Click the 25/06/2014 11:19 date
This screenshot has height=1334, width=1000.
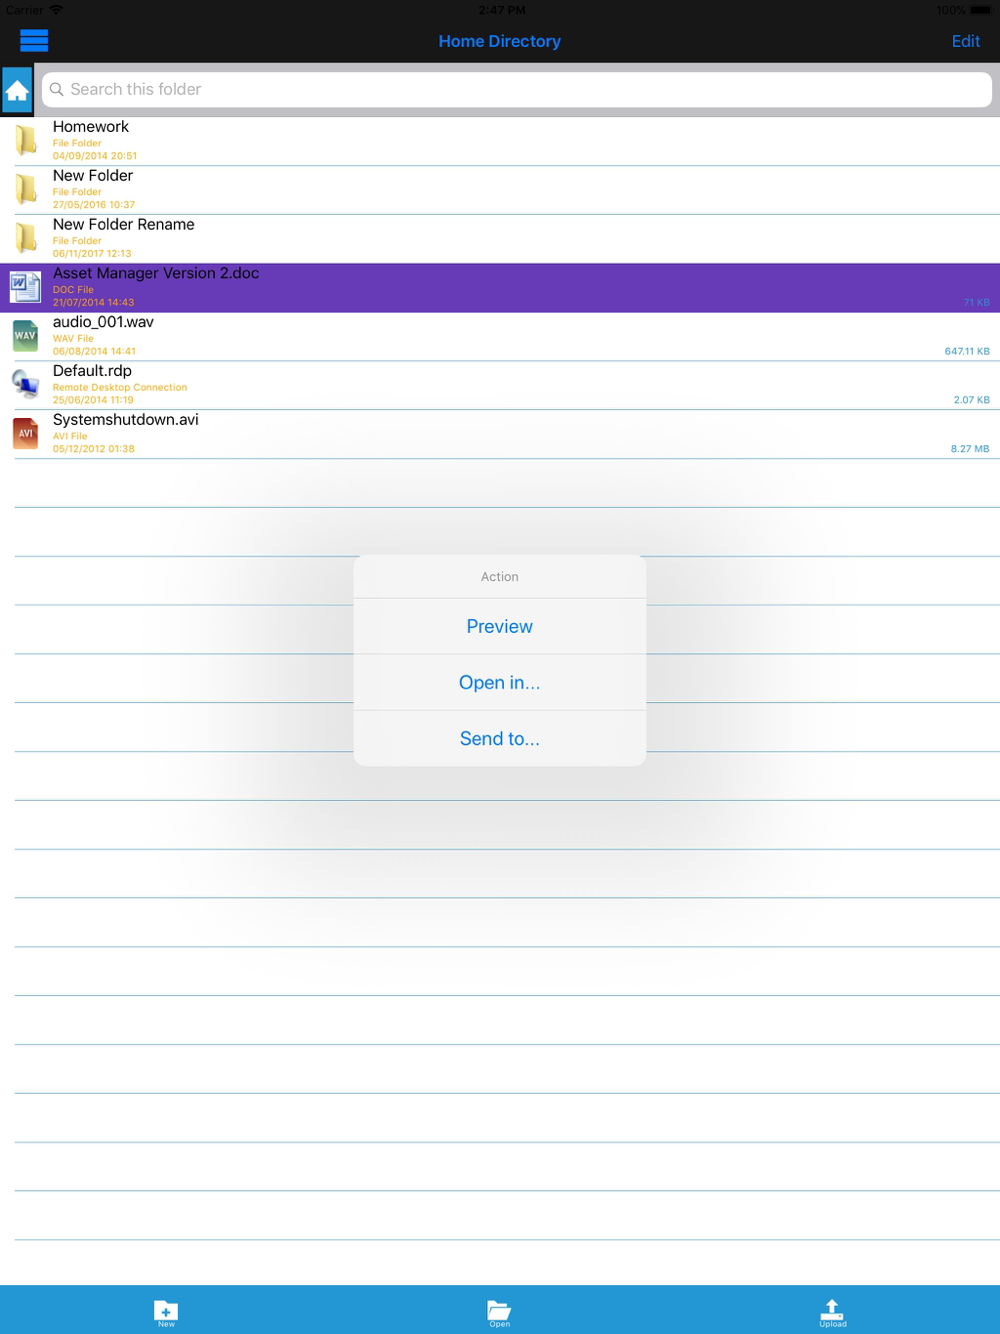click(x=93, y=400)
